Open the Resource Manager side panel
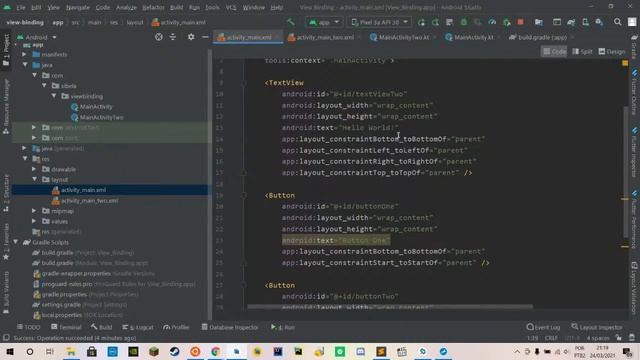640x360 pixels. pos(6,107)
